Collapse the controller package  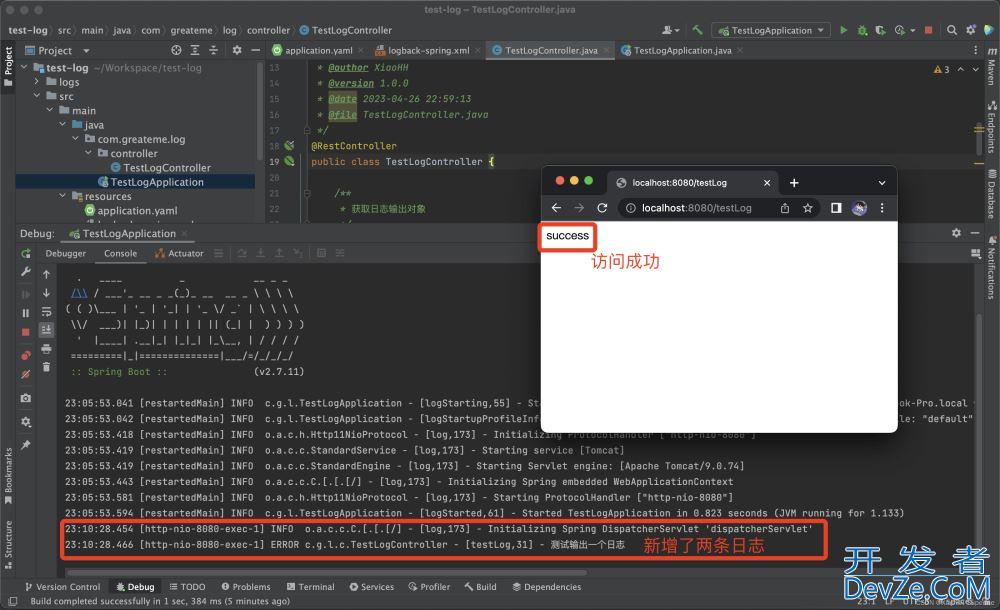click(x=88, y=153)
